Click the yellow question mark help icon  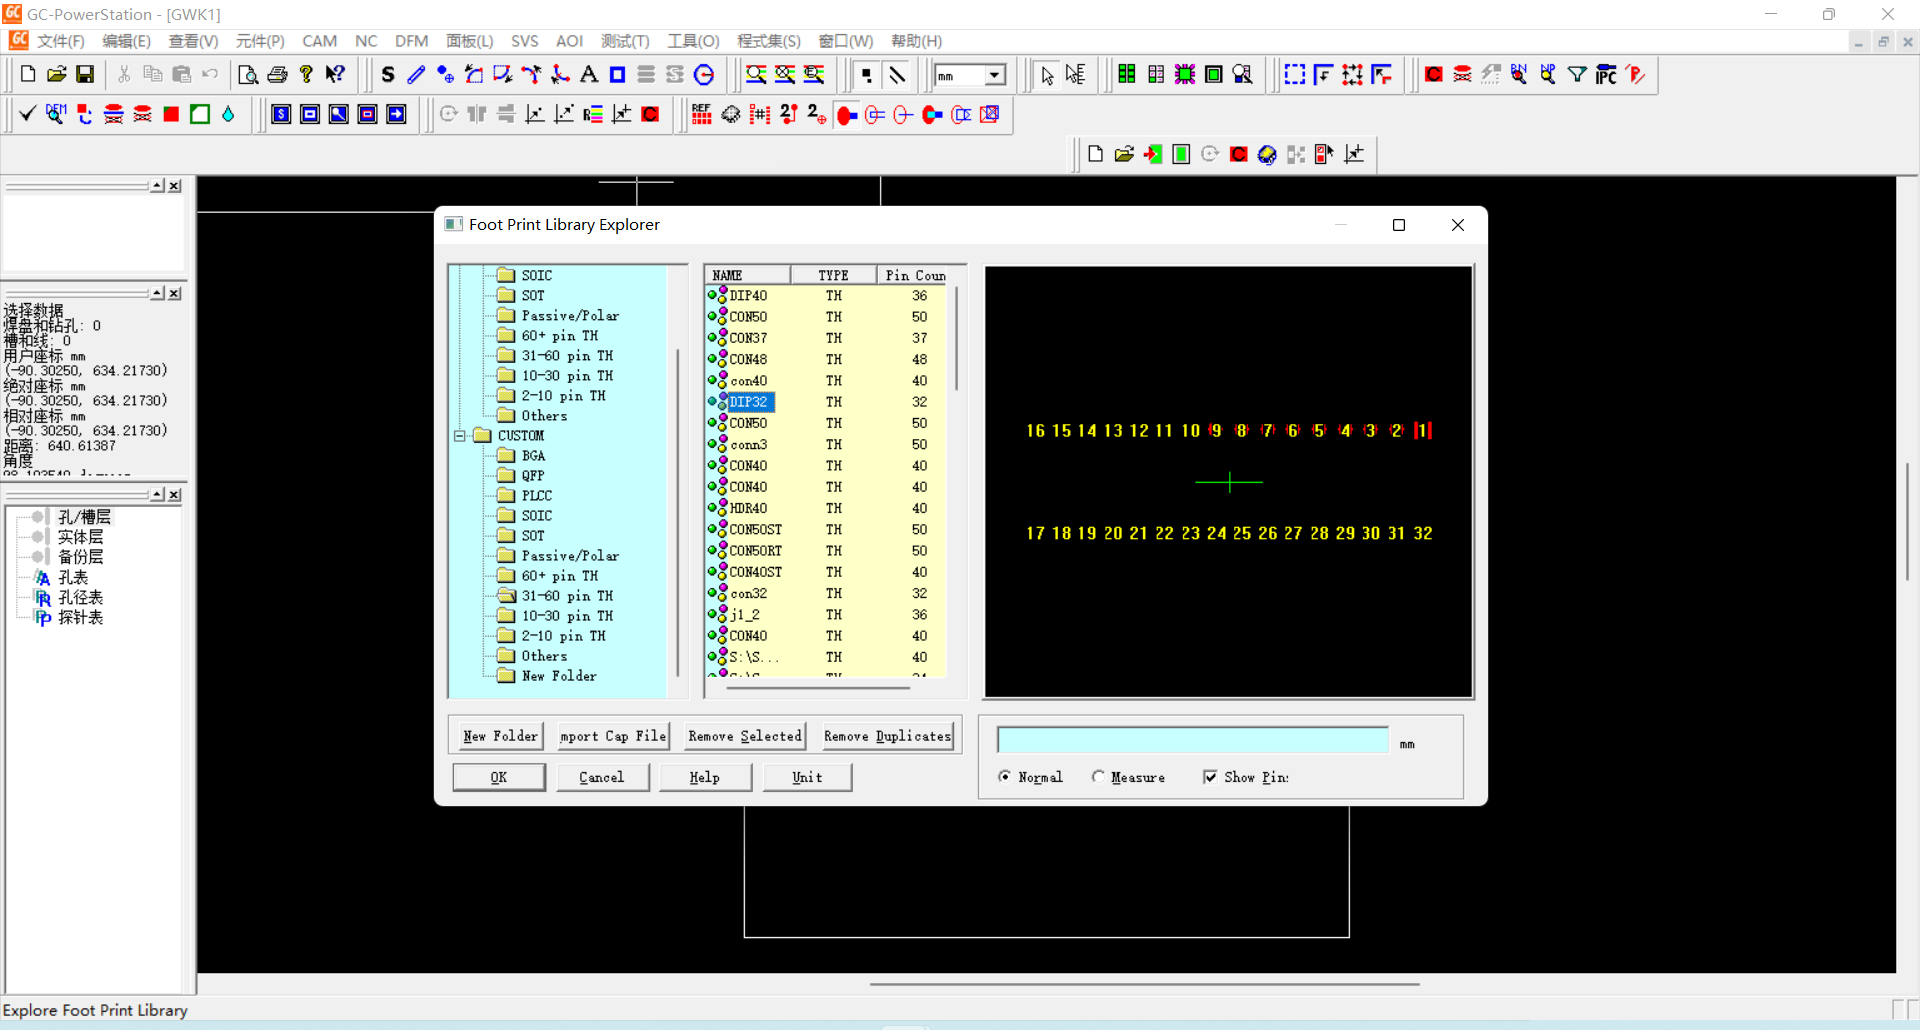[x=306, y=74]
